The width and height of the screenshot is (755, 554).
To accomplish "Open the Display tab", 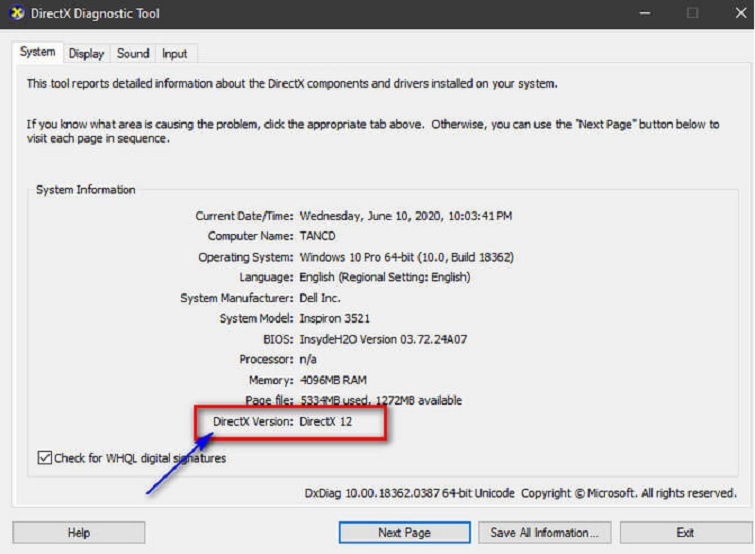I will pyautogui.click(x=86, y=54).
